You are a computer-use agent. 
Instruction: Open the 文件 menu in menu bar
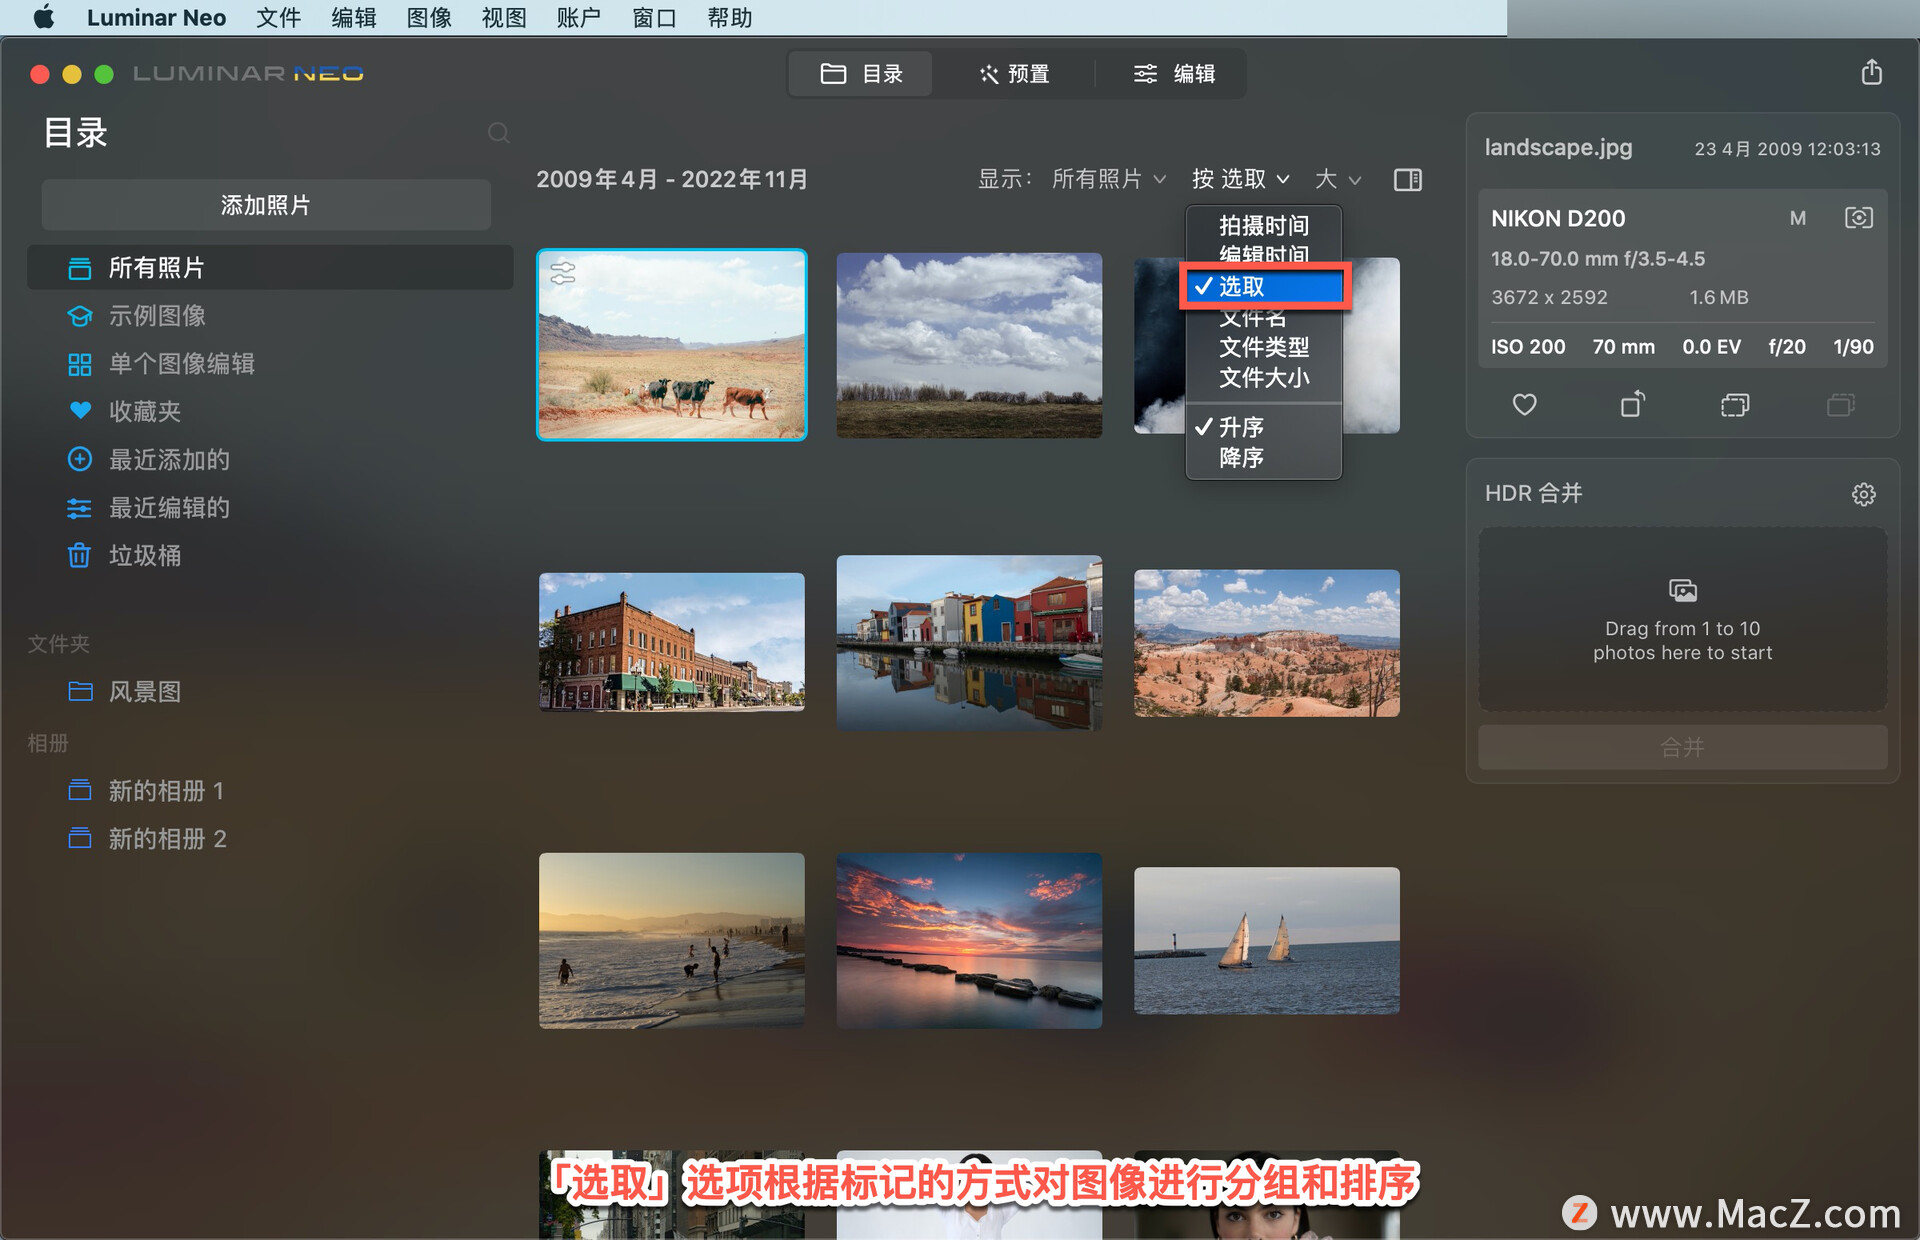tap(278, 17)
